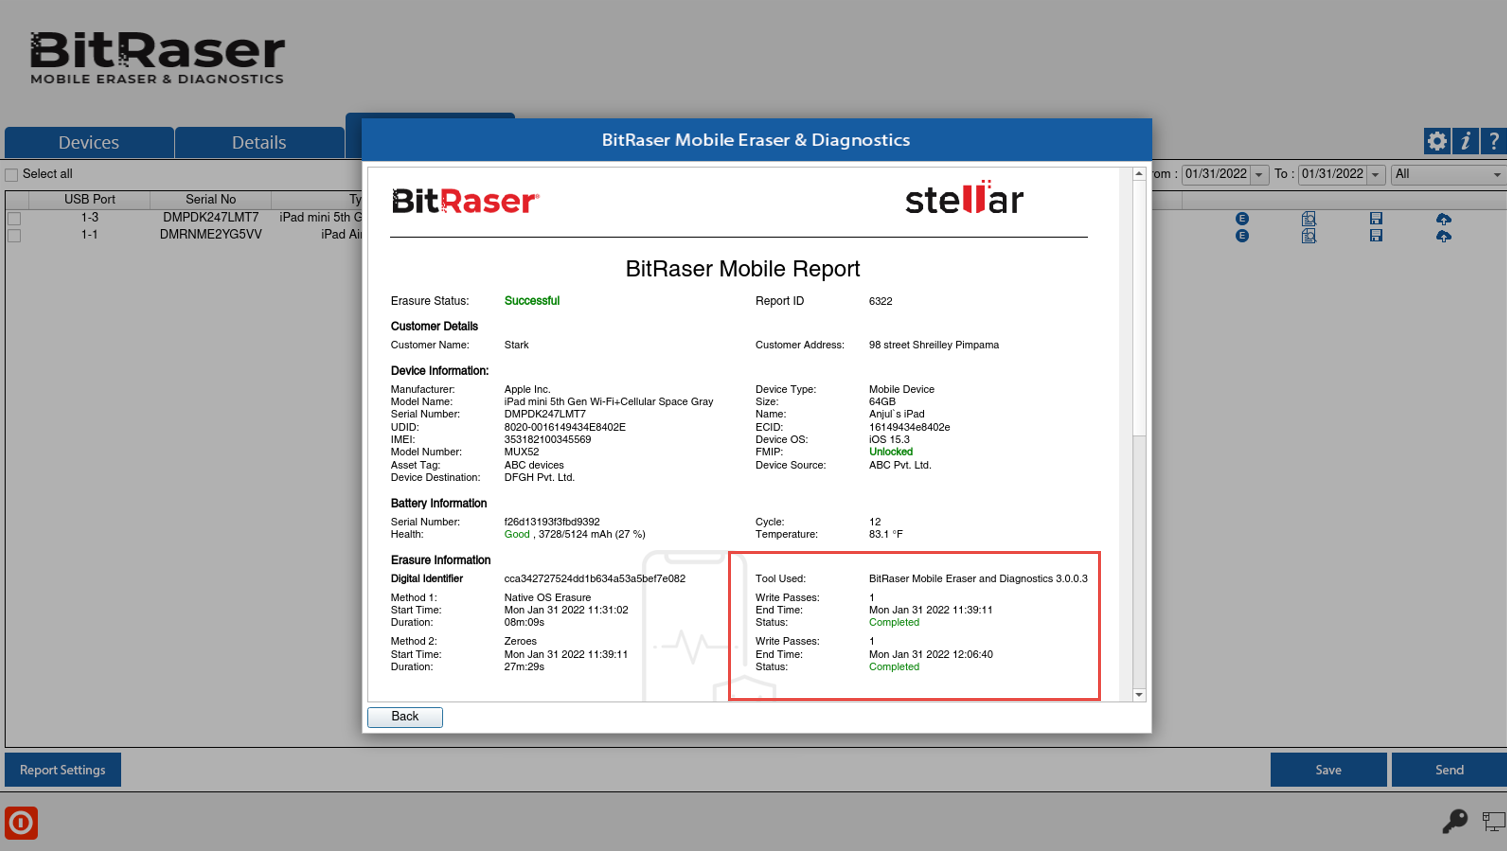This screenshot has width=1507, height=851.
Task: Click Method 2 value Zeroes
Action: [x=521, y=642]
